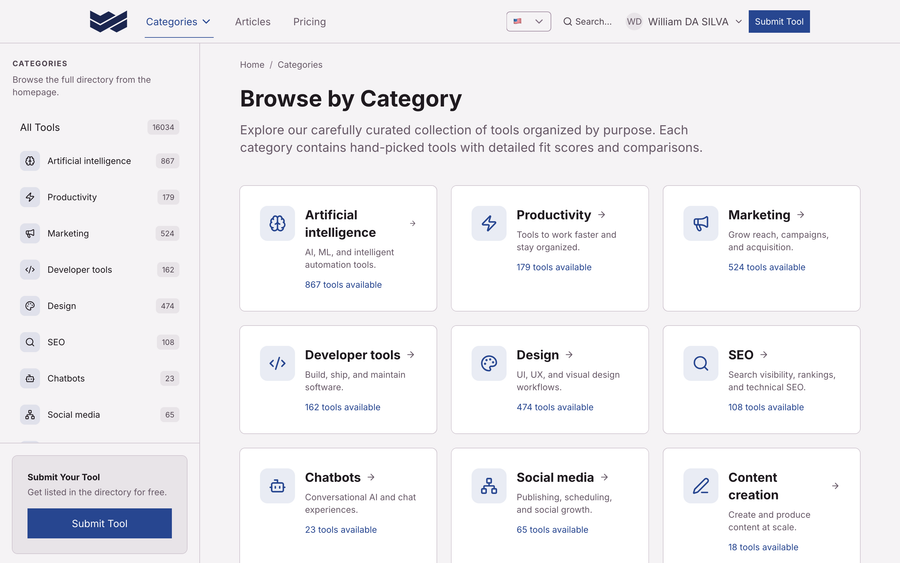The width and height of the screenshot is (900, 563).
Task: Click the Content creation card title
Action: pyautogui.click(x=753, y=486)
